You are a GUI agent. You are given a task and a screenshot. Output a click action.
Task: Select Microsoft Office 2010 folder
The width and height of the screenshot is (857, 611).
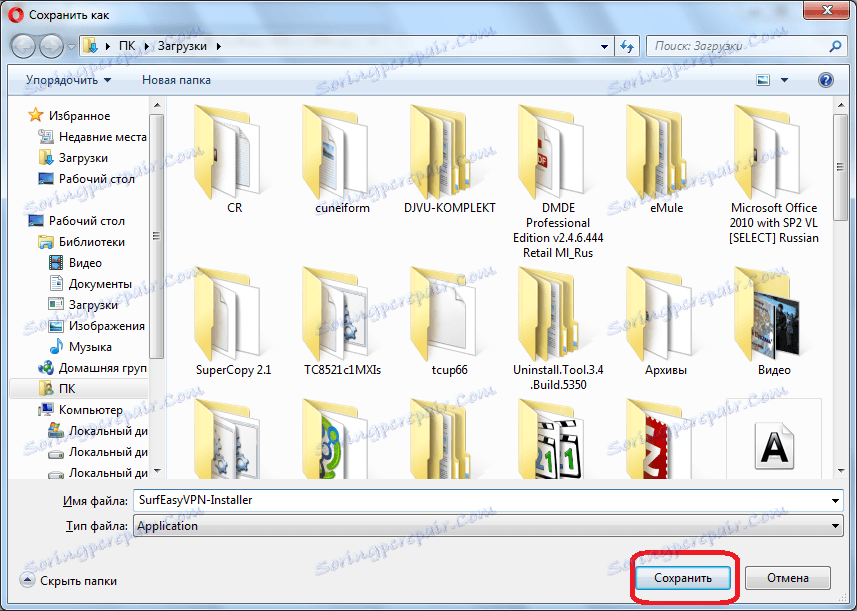[773, 174]
